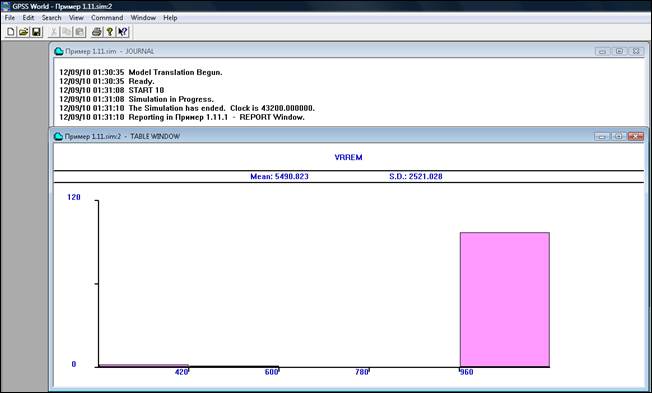Click the 600 x-axis label
Viewport: 652px width, 393px height.
[x=271, y=372]
